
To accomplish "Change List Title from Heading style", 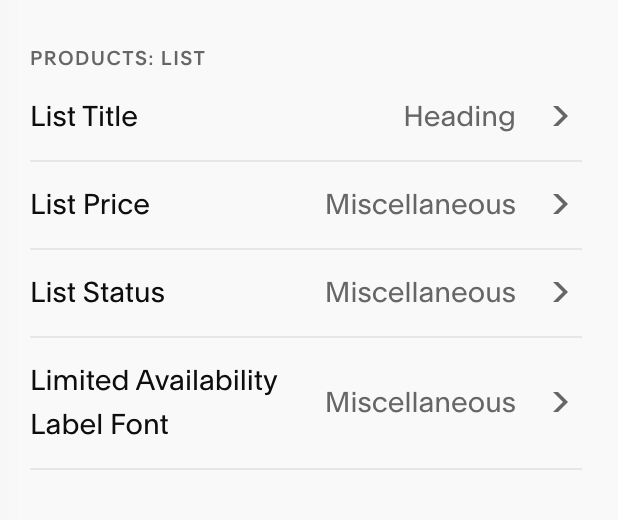I will pyautogui.click(x=459, y=117).
